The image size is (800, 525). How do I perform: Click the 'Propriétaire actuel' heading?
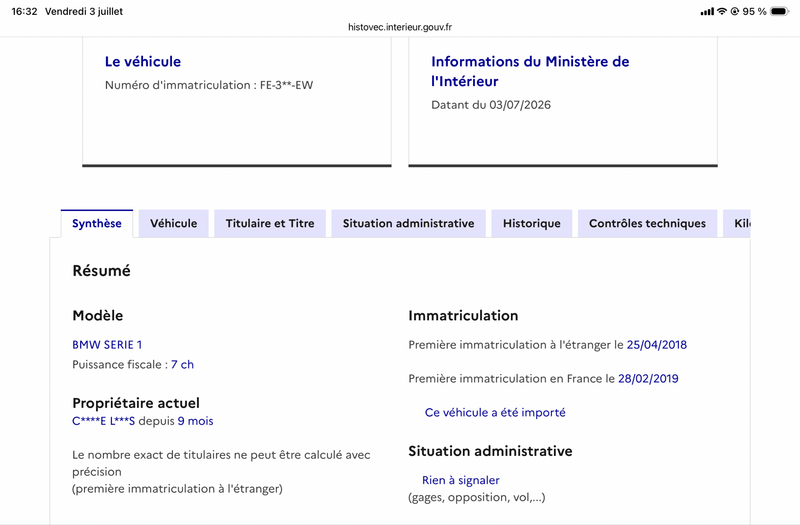tap(136, 403)
